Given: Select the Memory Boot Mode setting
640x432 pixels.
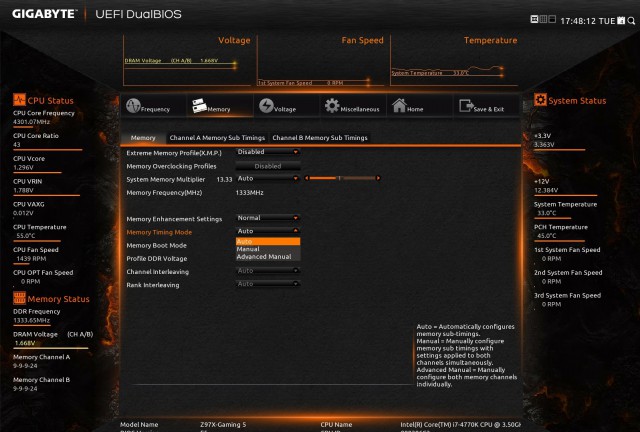Looking at the screenshot, I should (x=157, y=245).
